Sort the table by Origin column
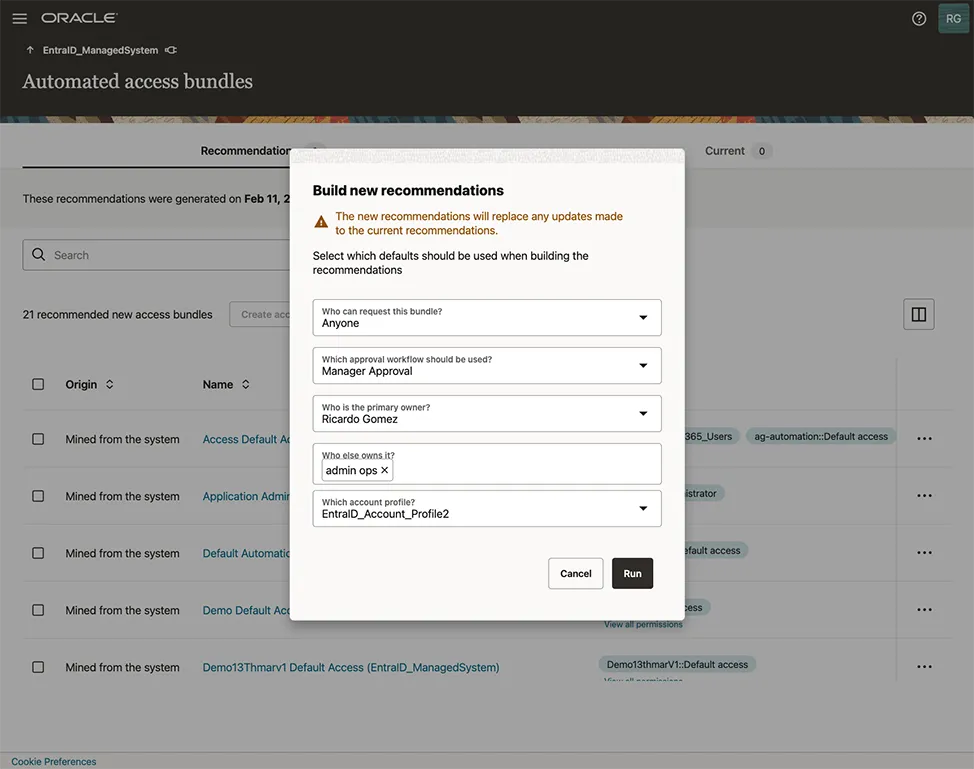Screen dimensions: 974x769 (x=110, y=384)
